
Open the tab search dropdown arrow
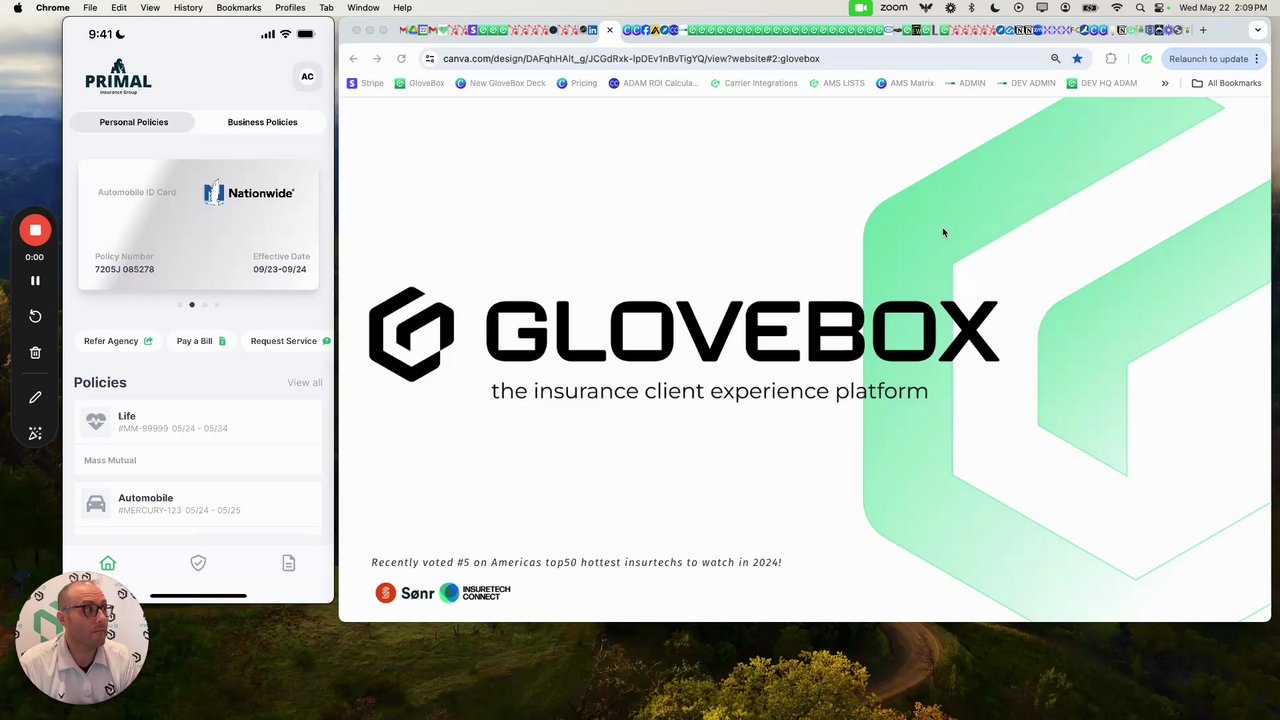tap(1257, 30)
